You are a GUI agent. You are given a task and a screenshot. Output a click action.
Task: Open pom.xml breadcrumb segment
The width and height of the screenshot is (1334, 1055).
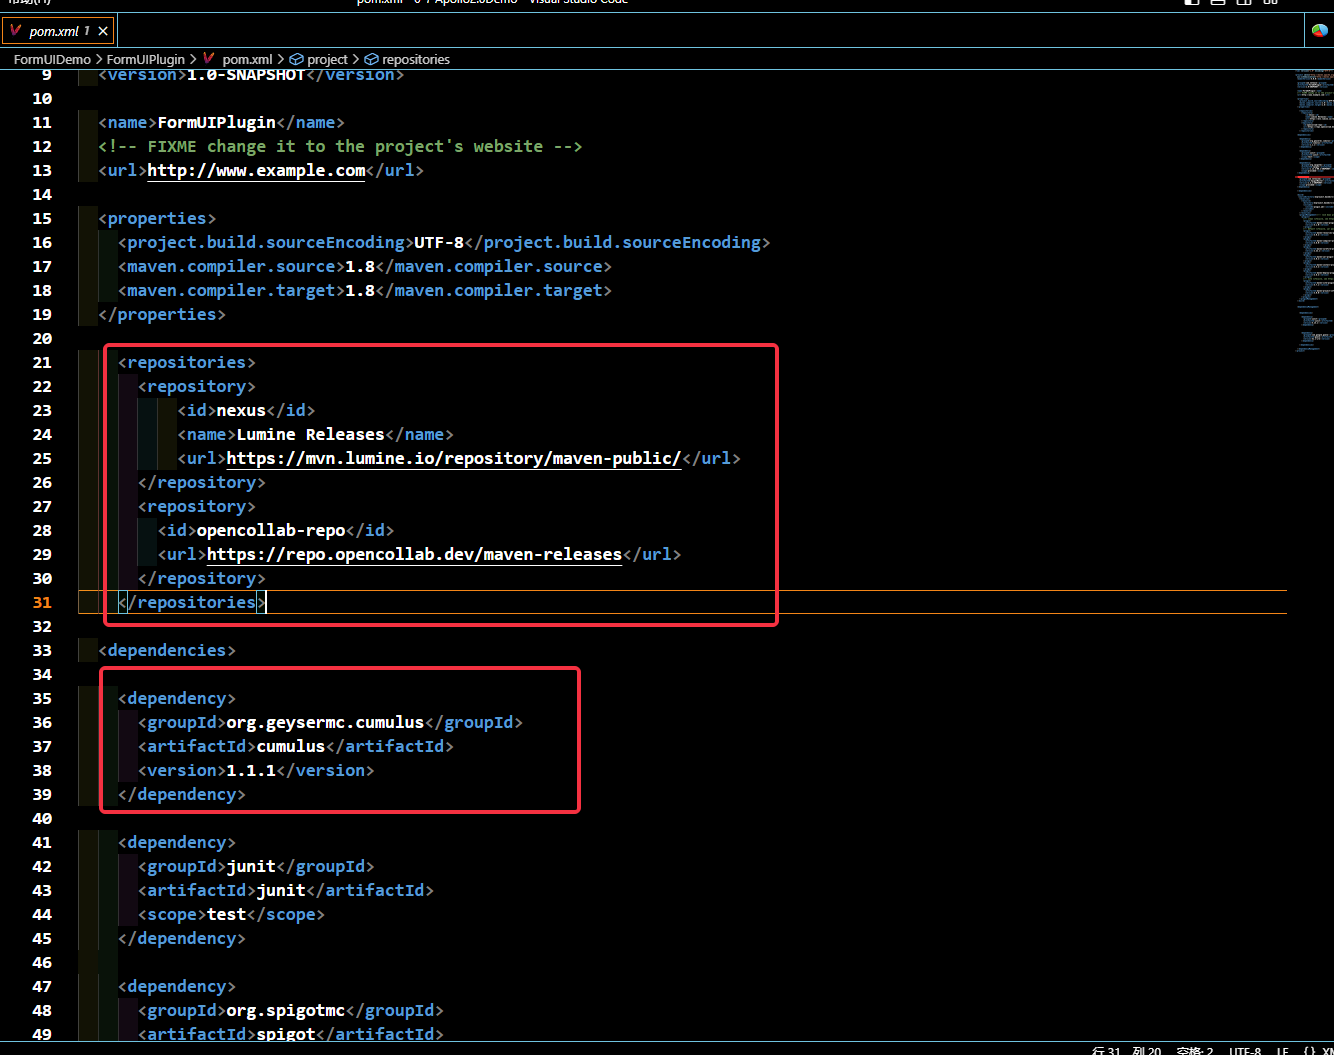click(247, 59)
